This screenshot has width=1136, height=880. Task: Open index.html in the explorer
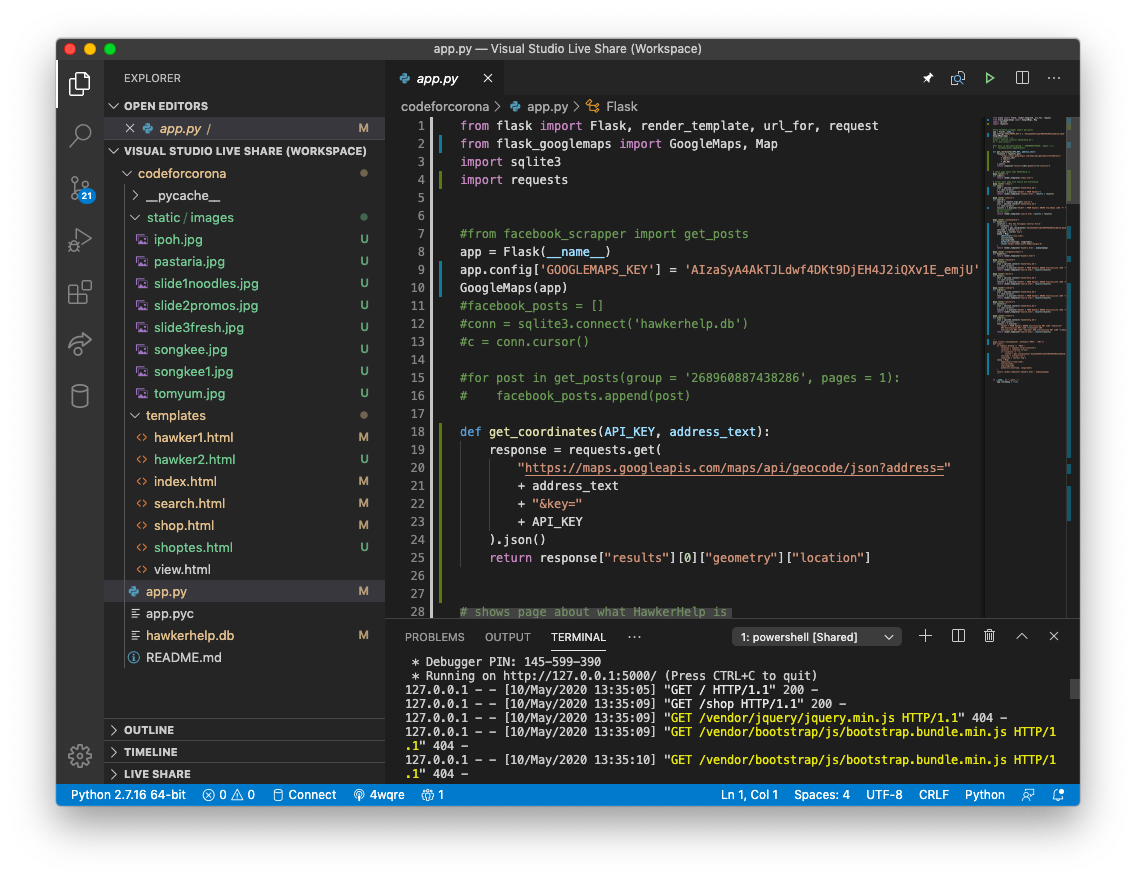coord(185,481)
